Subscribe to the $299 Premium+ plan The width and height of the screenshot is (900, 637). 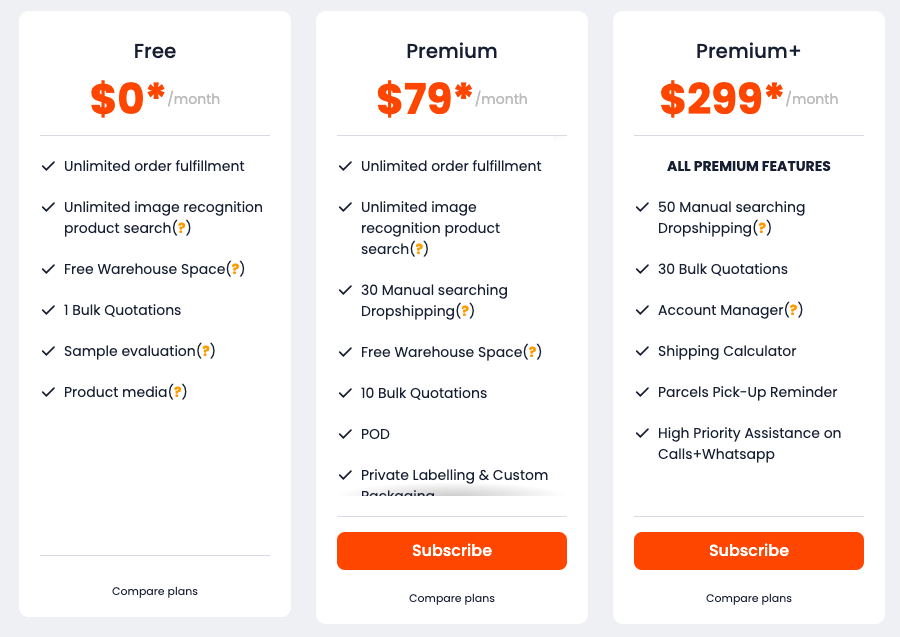[749, 551]
